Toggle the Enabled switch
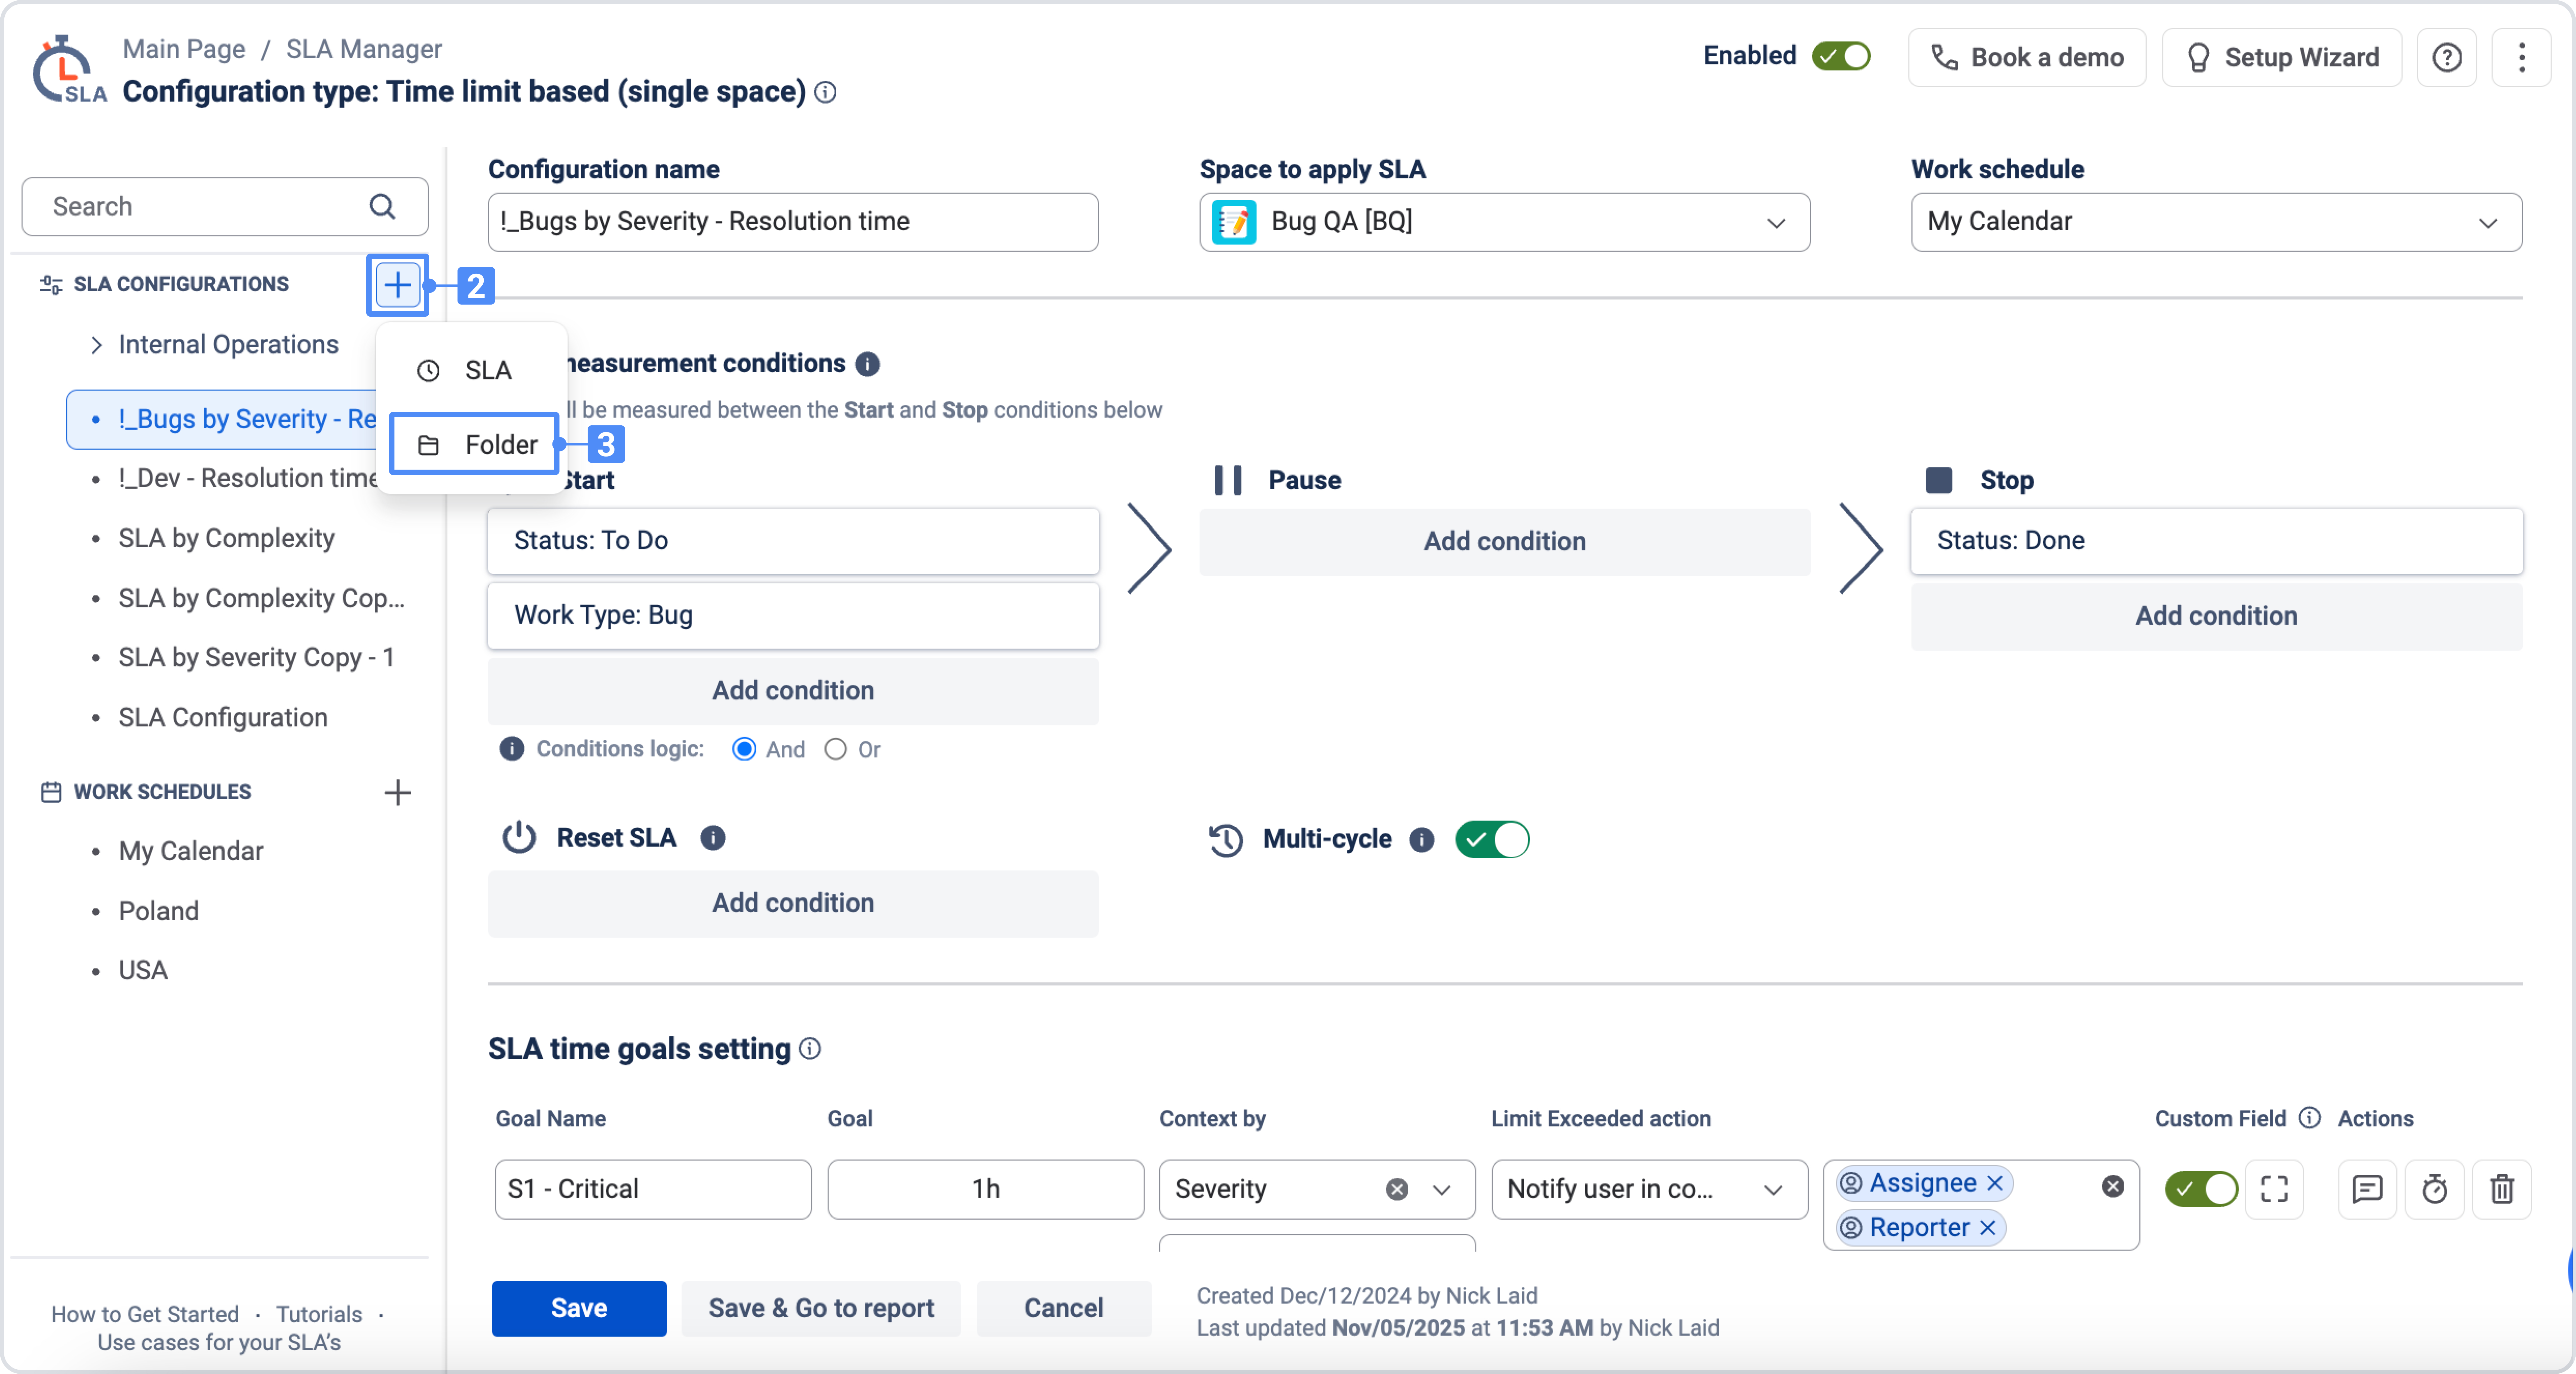The width and height of the screenshot is (2576, 1374). [1841, 56]
